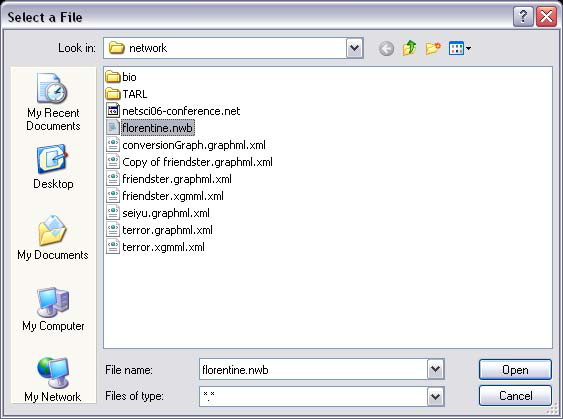Open the My Network places shortcut
Viewport: 563px width, 419px height.
coord(53,380)
